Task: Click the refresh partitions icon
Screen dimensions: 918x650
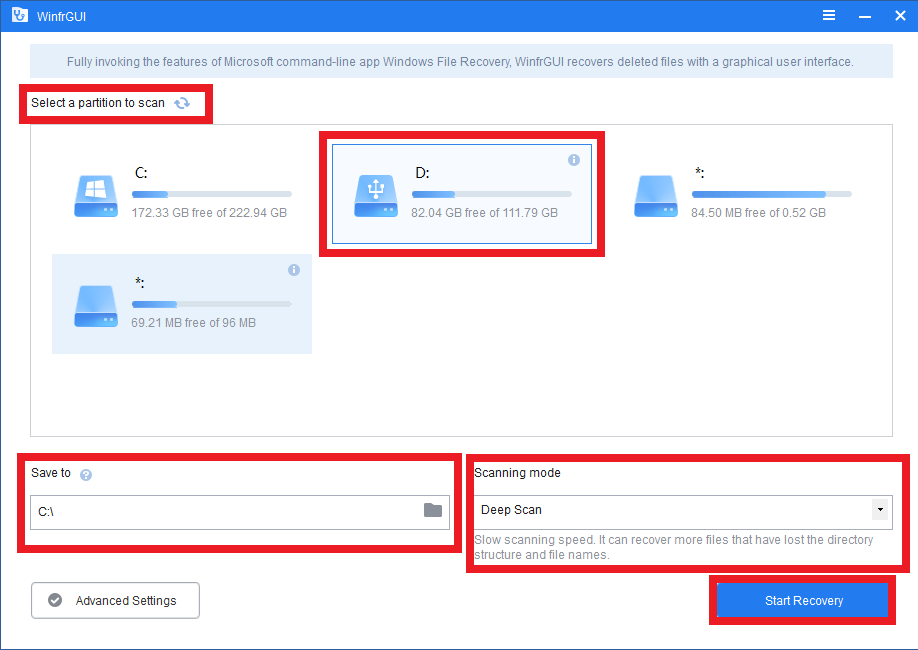Action: [x=182, y=103]
